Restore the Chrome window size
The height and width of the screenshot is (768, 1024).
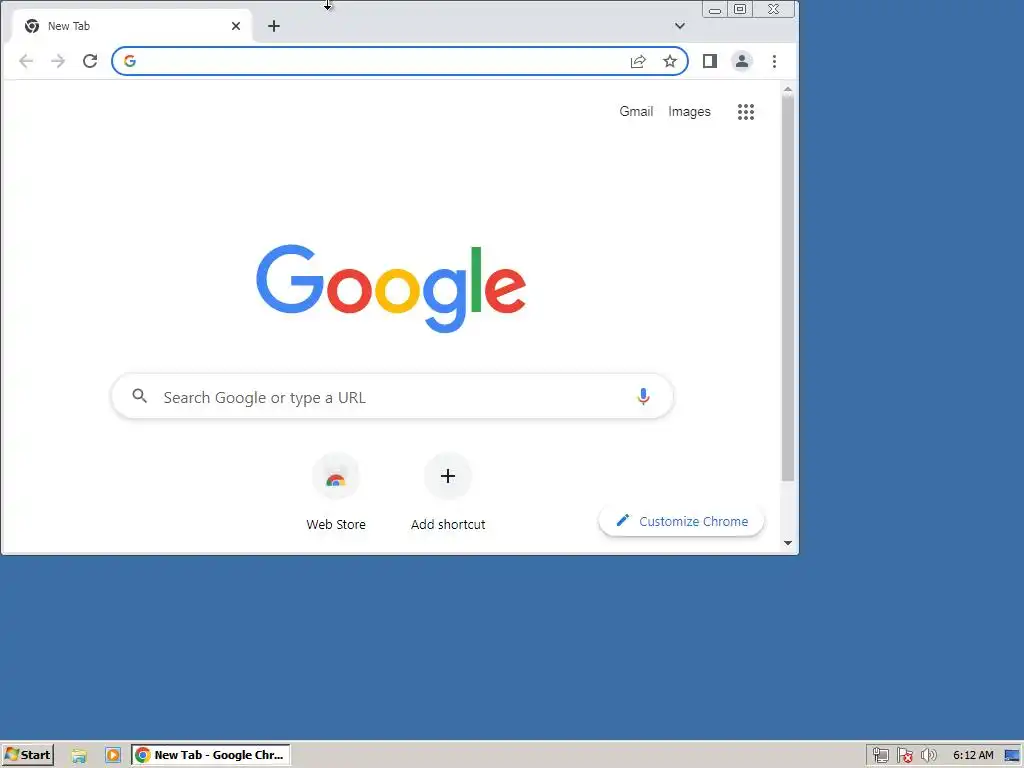click(x=740, y=9)
